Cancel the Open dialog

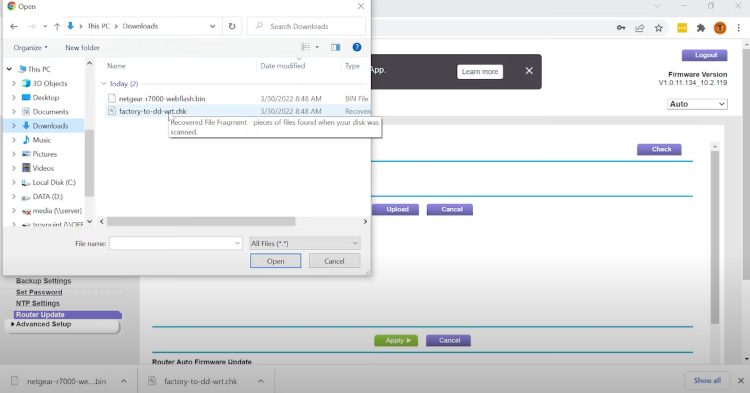point(334,261)
